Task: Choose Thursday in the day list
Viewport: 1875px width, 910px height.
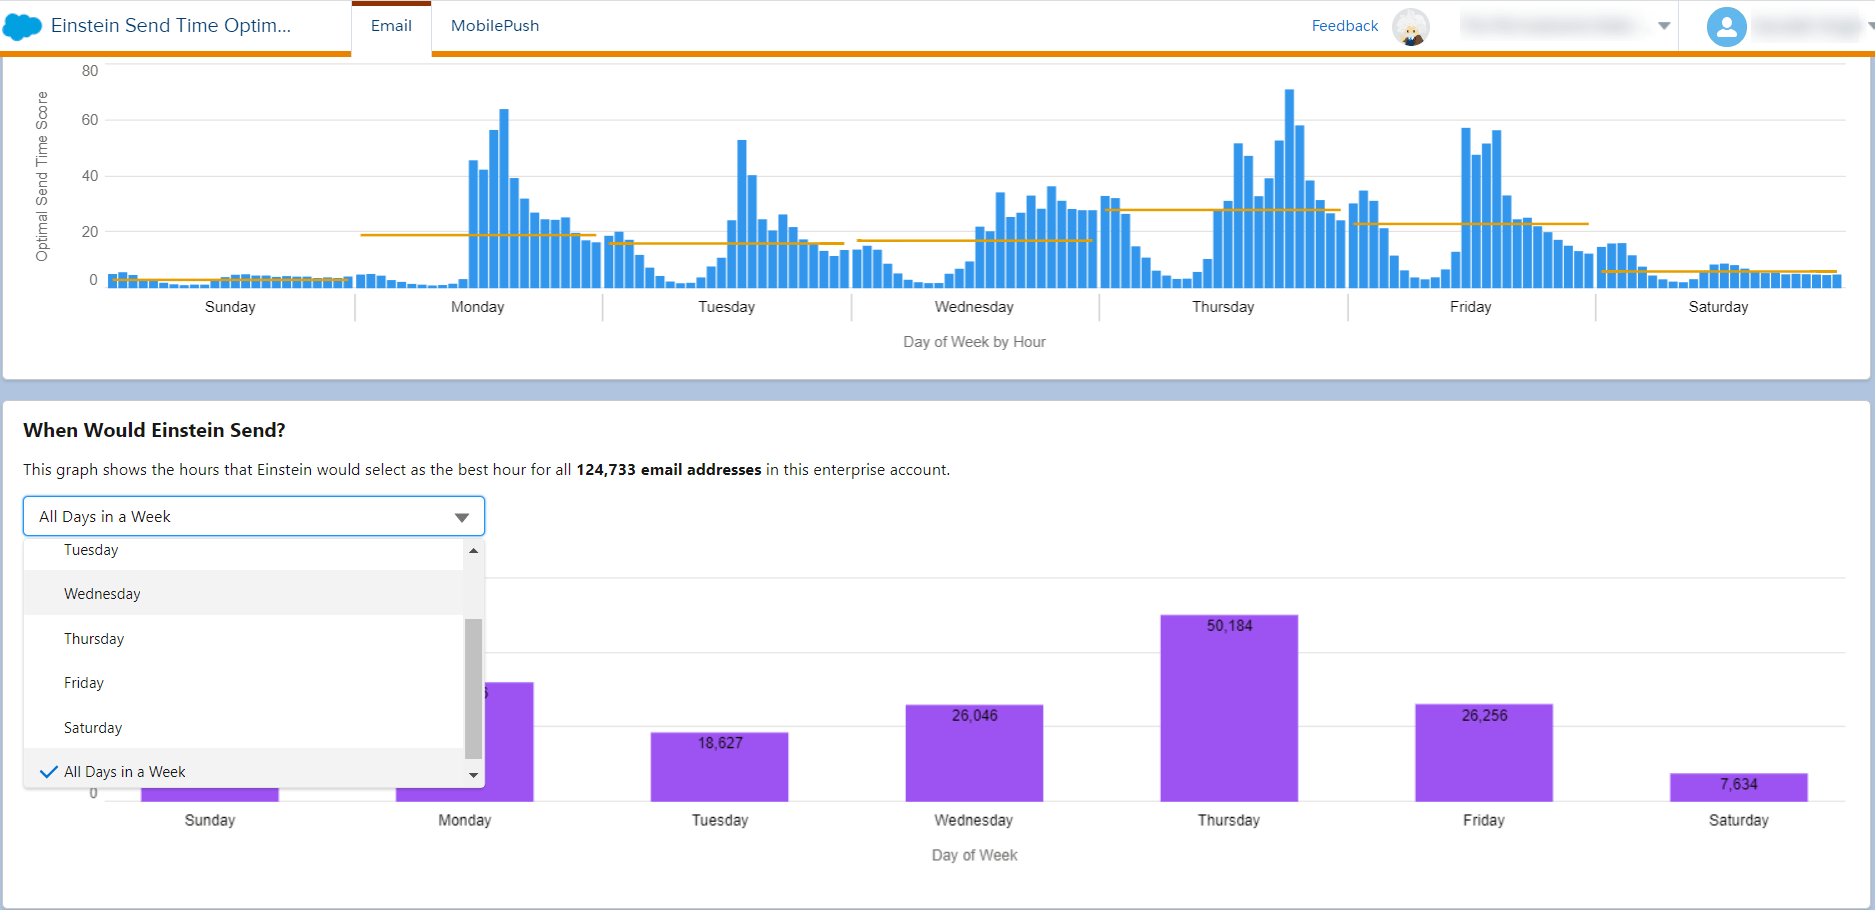Action: (244, 639)
